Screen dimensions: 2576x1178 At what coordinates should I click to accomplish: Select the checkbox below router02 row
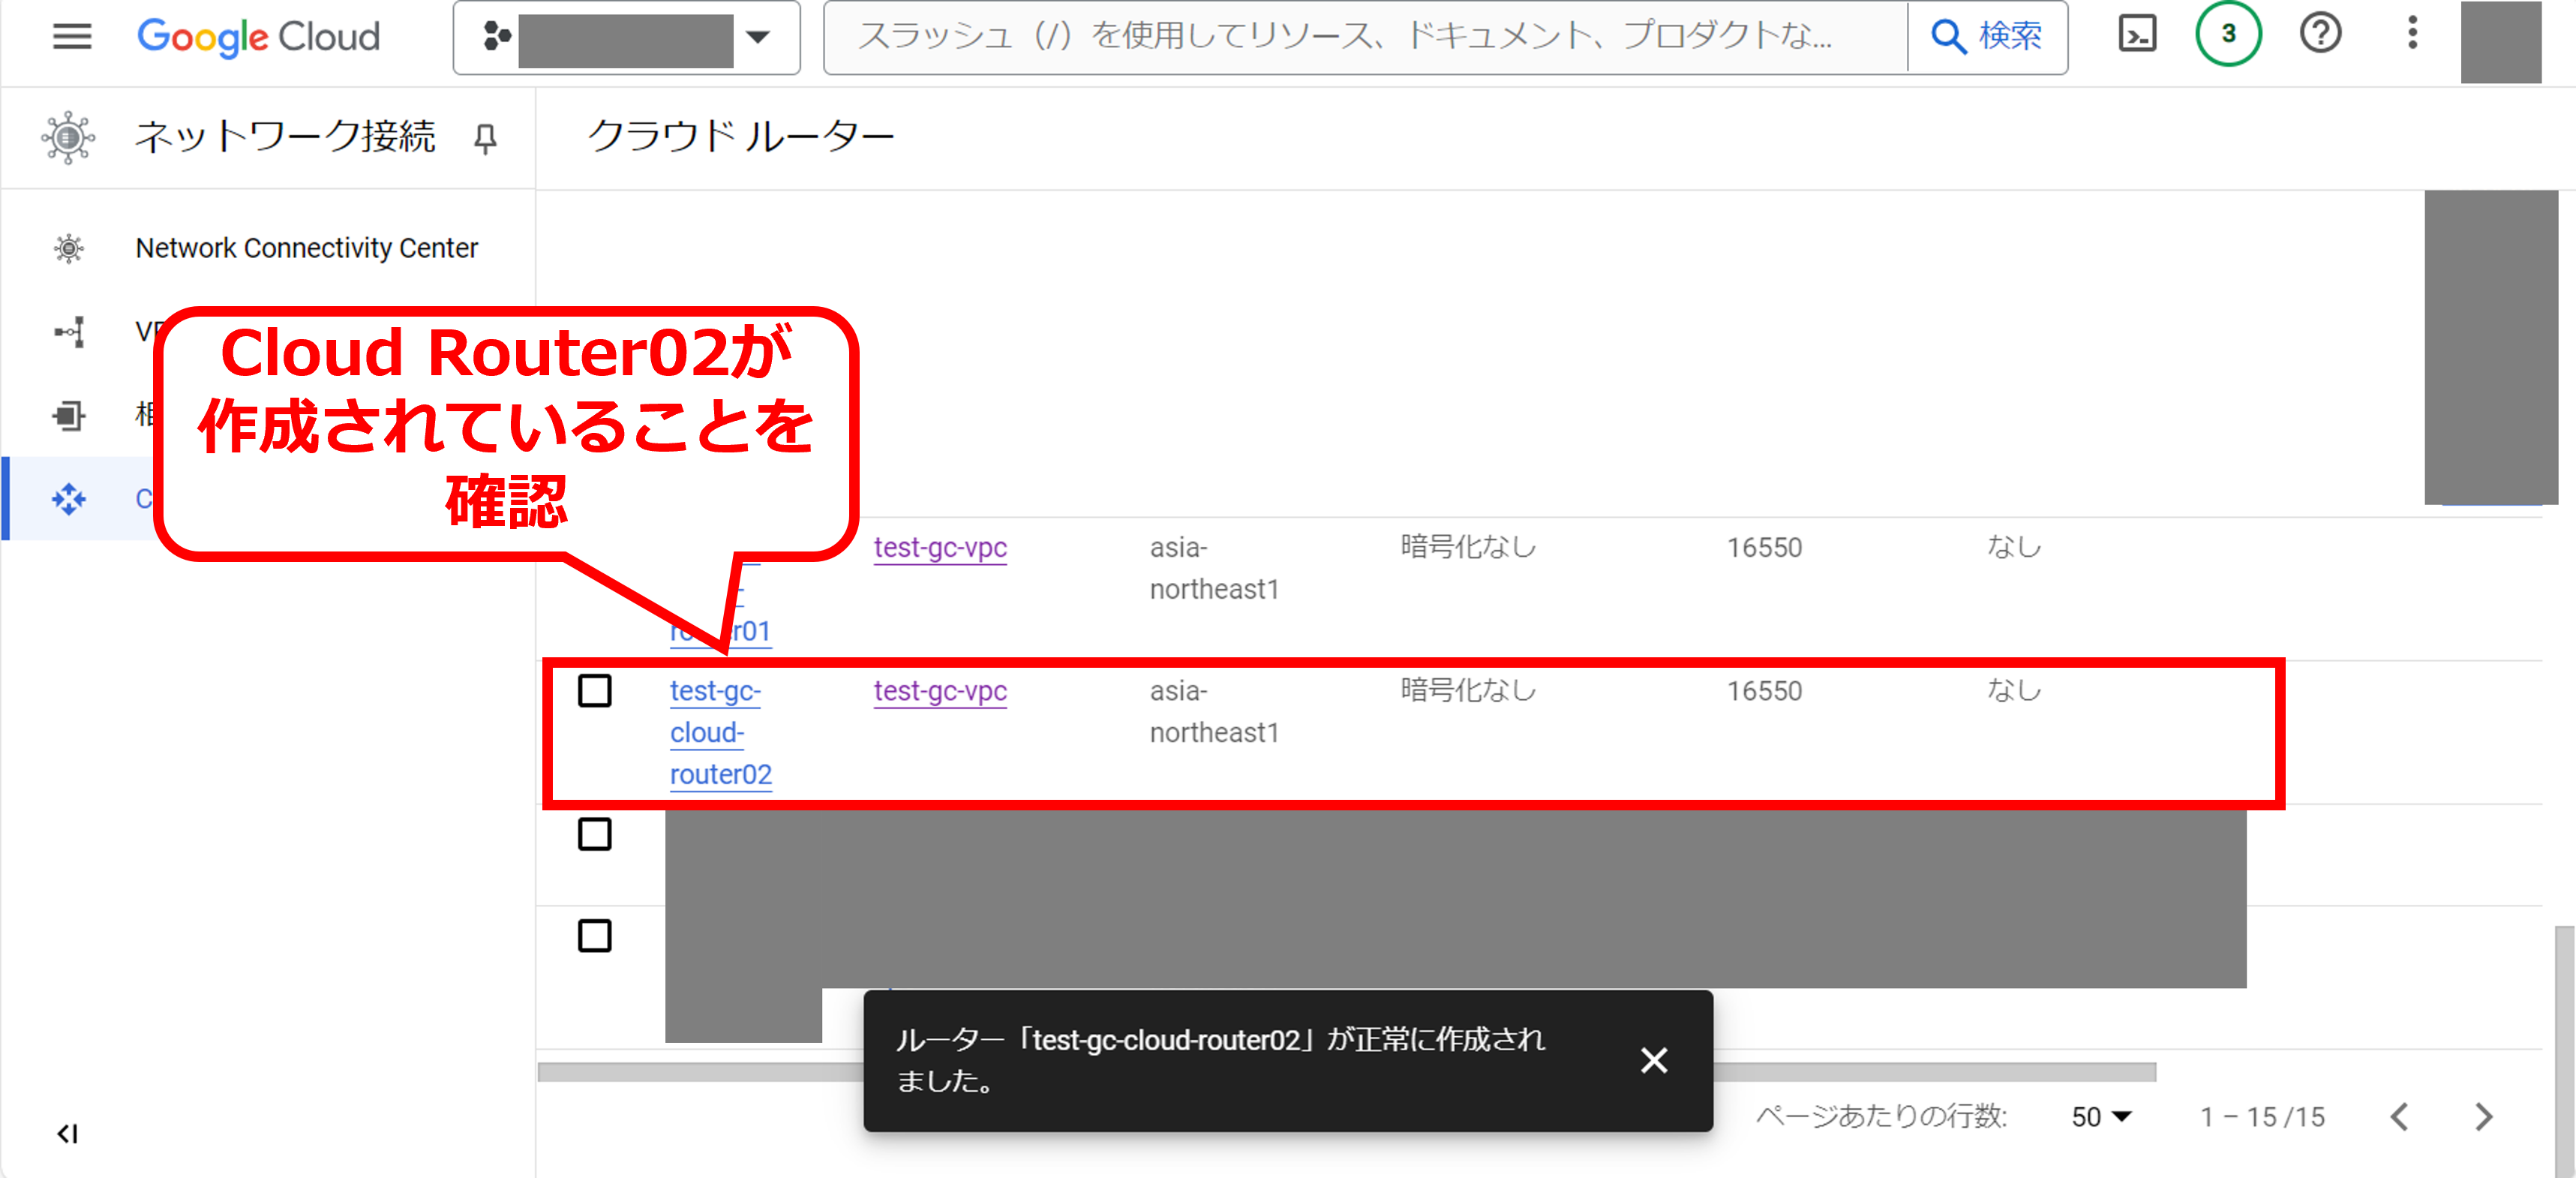click(594, 834)
